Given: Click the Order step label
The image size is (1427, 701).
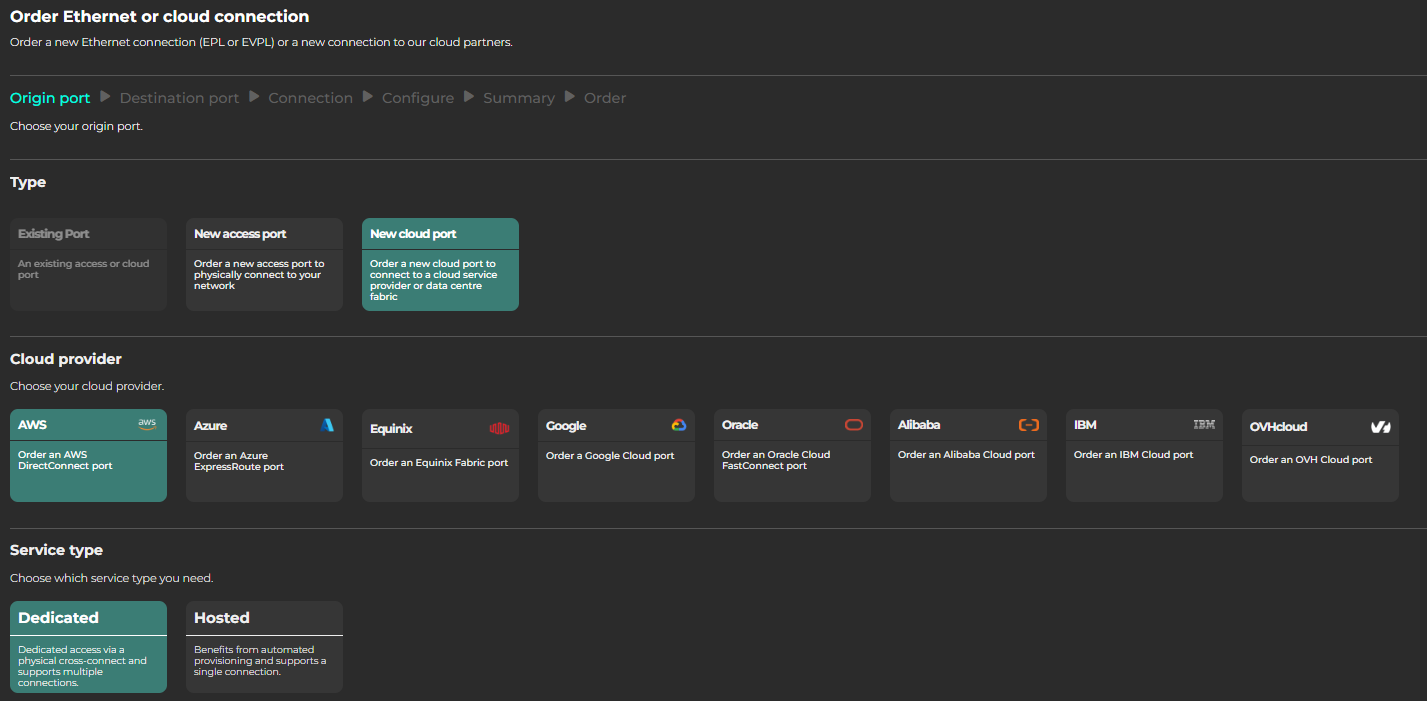Looking at the screenshot, I should tap(605, 98).
